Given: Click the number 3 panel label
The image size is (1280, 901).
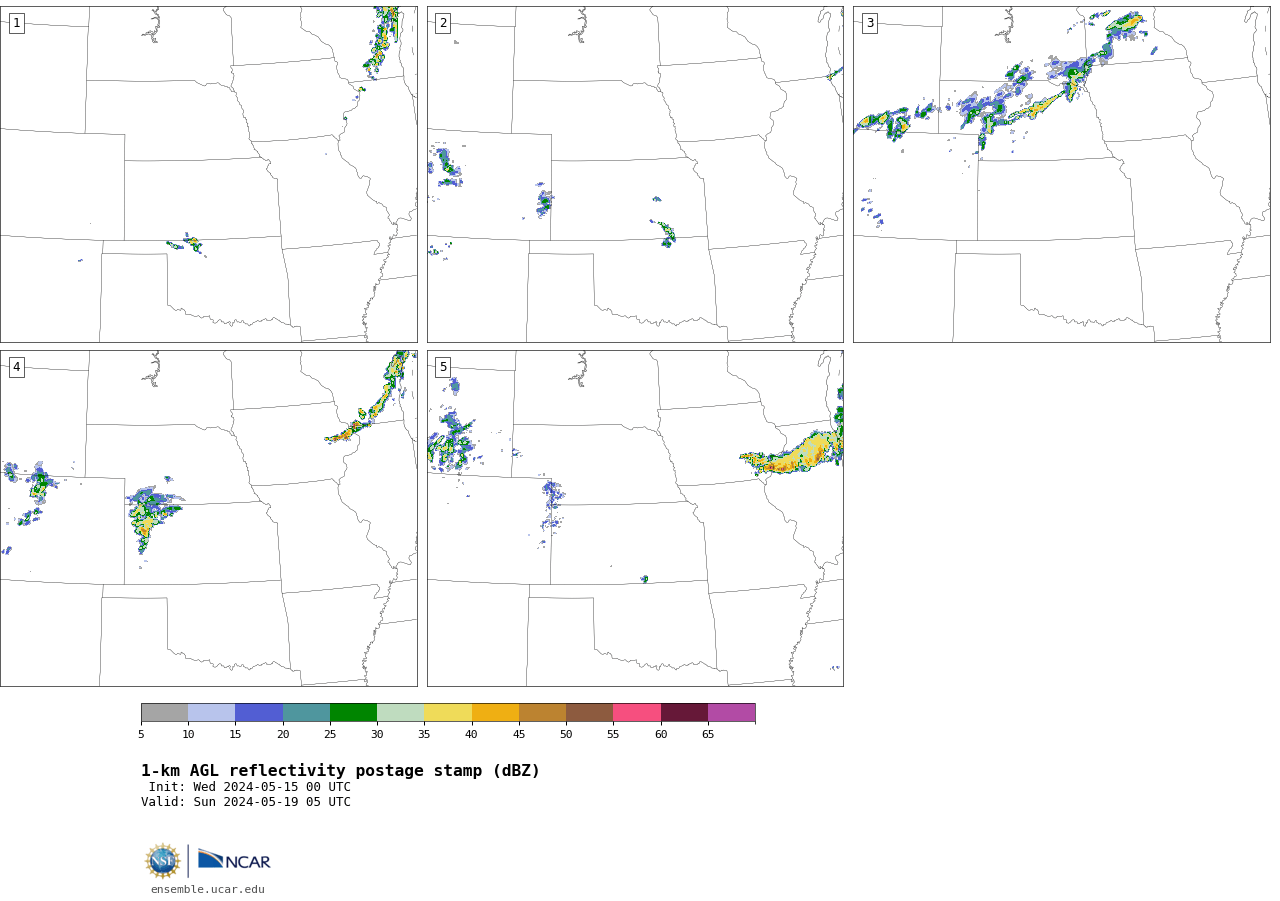Looking at the screenshot, I should [x=869, y=23].
